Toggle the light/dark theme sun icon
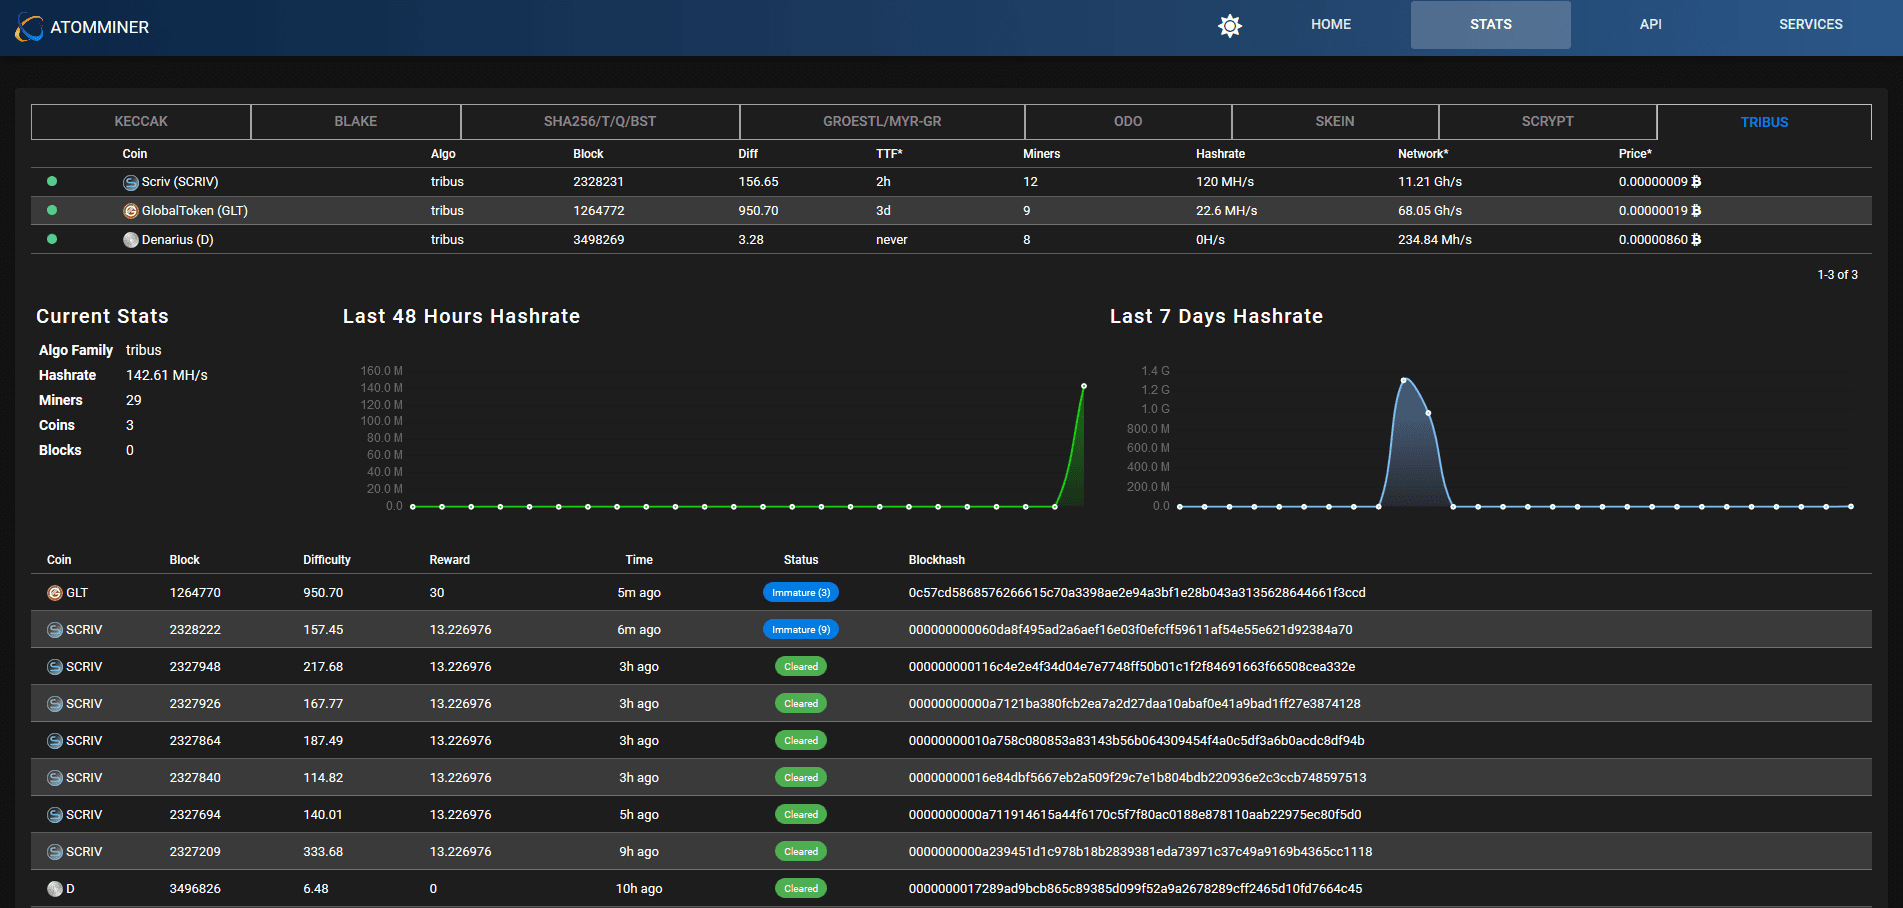This screenshot has width=1903, height=908. 1230,26
